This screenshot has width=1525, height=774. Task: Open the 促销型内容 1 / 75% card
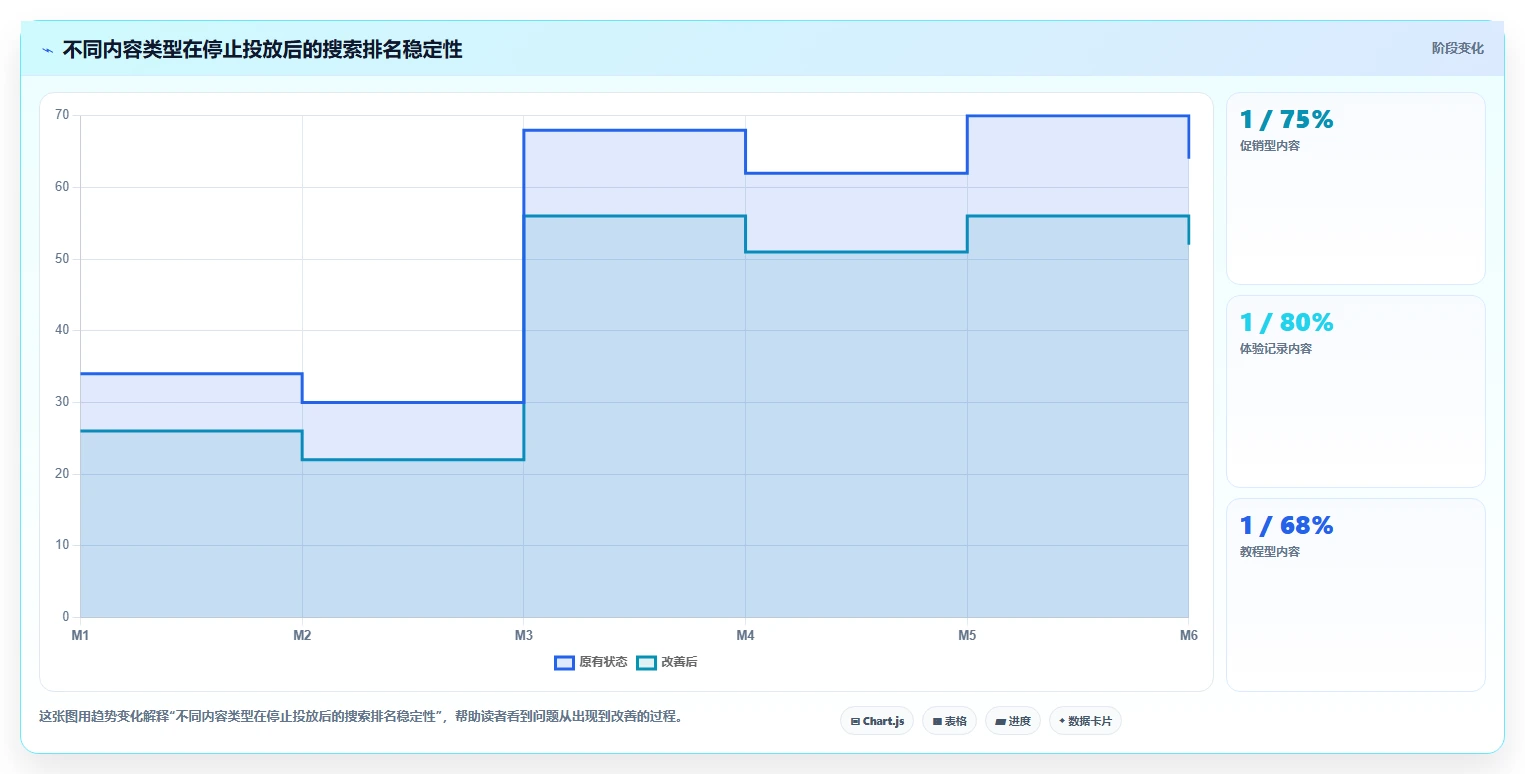coord(1356,189)
